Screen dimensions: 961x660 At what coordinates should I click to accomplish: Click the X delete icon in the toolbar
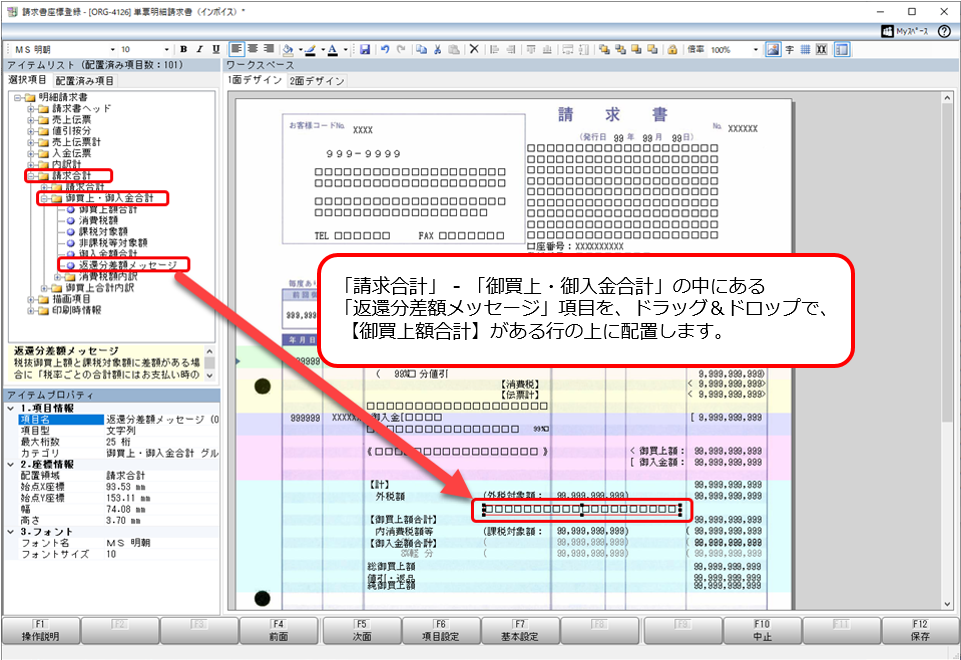pyautogui.click(x=474, y=50)
